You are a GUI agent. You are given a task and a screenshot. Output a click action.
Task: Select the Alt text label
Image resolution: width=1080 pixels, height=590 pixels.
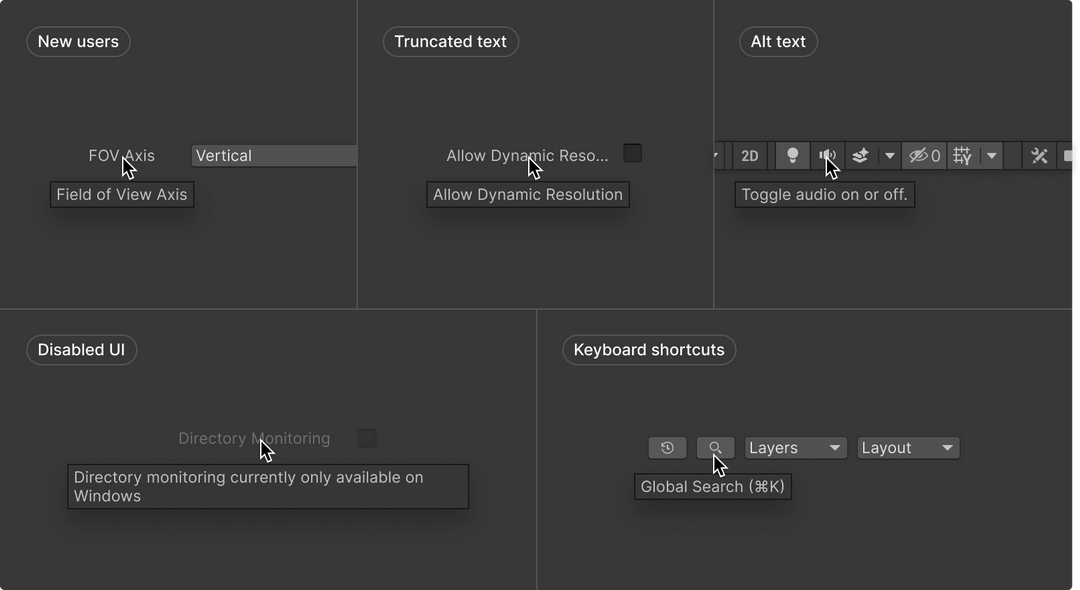pyautogui.click(x=778, y=41)
